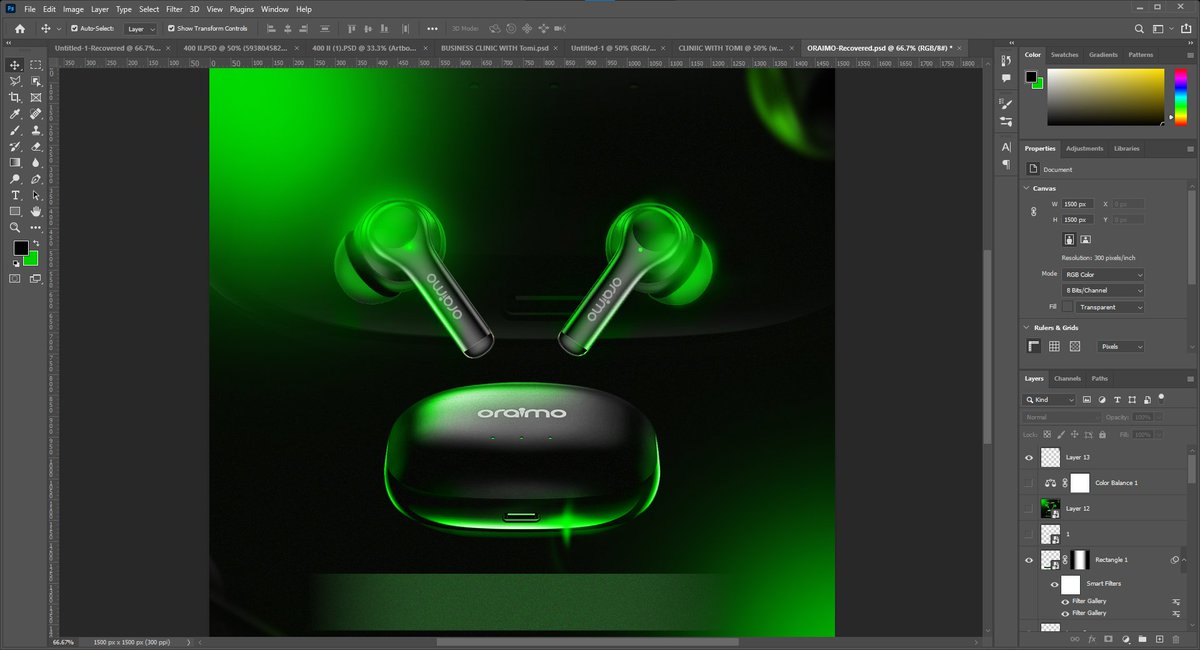Viewport: 1200px width, 650px height.
Task: Select the Clone Stamp tool
Action: tap(36, 130)
